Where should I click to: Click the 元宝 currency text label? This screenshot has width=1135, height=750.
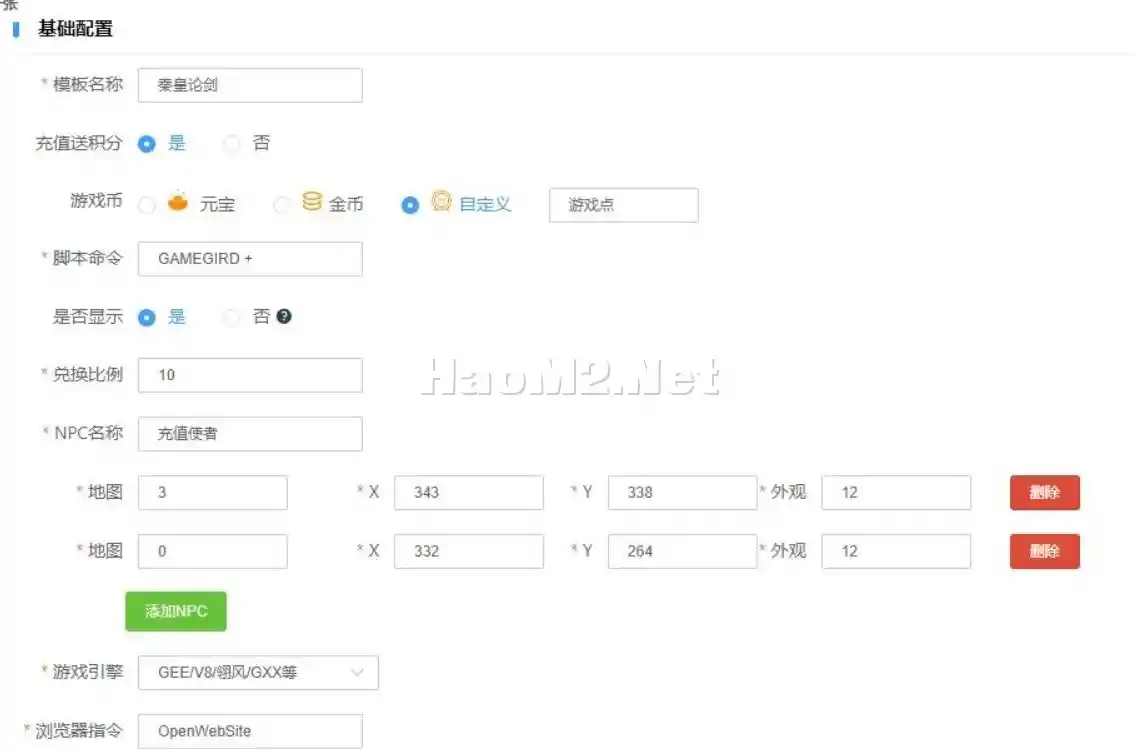pos(217,205)
